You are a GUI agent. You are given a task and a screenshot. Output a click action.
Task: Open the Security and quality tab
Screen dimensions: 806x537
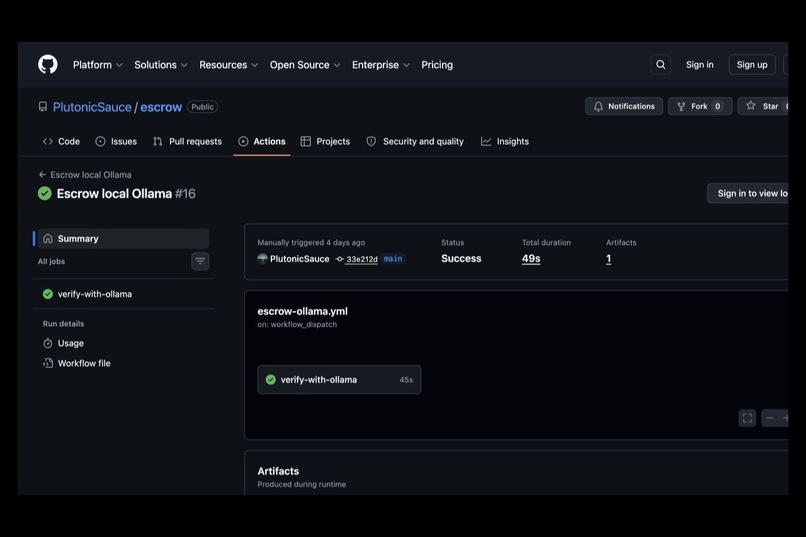pos(415,141)
